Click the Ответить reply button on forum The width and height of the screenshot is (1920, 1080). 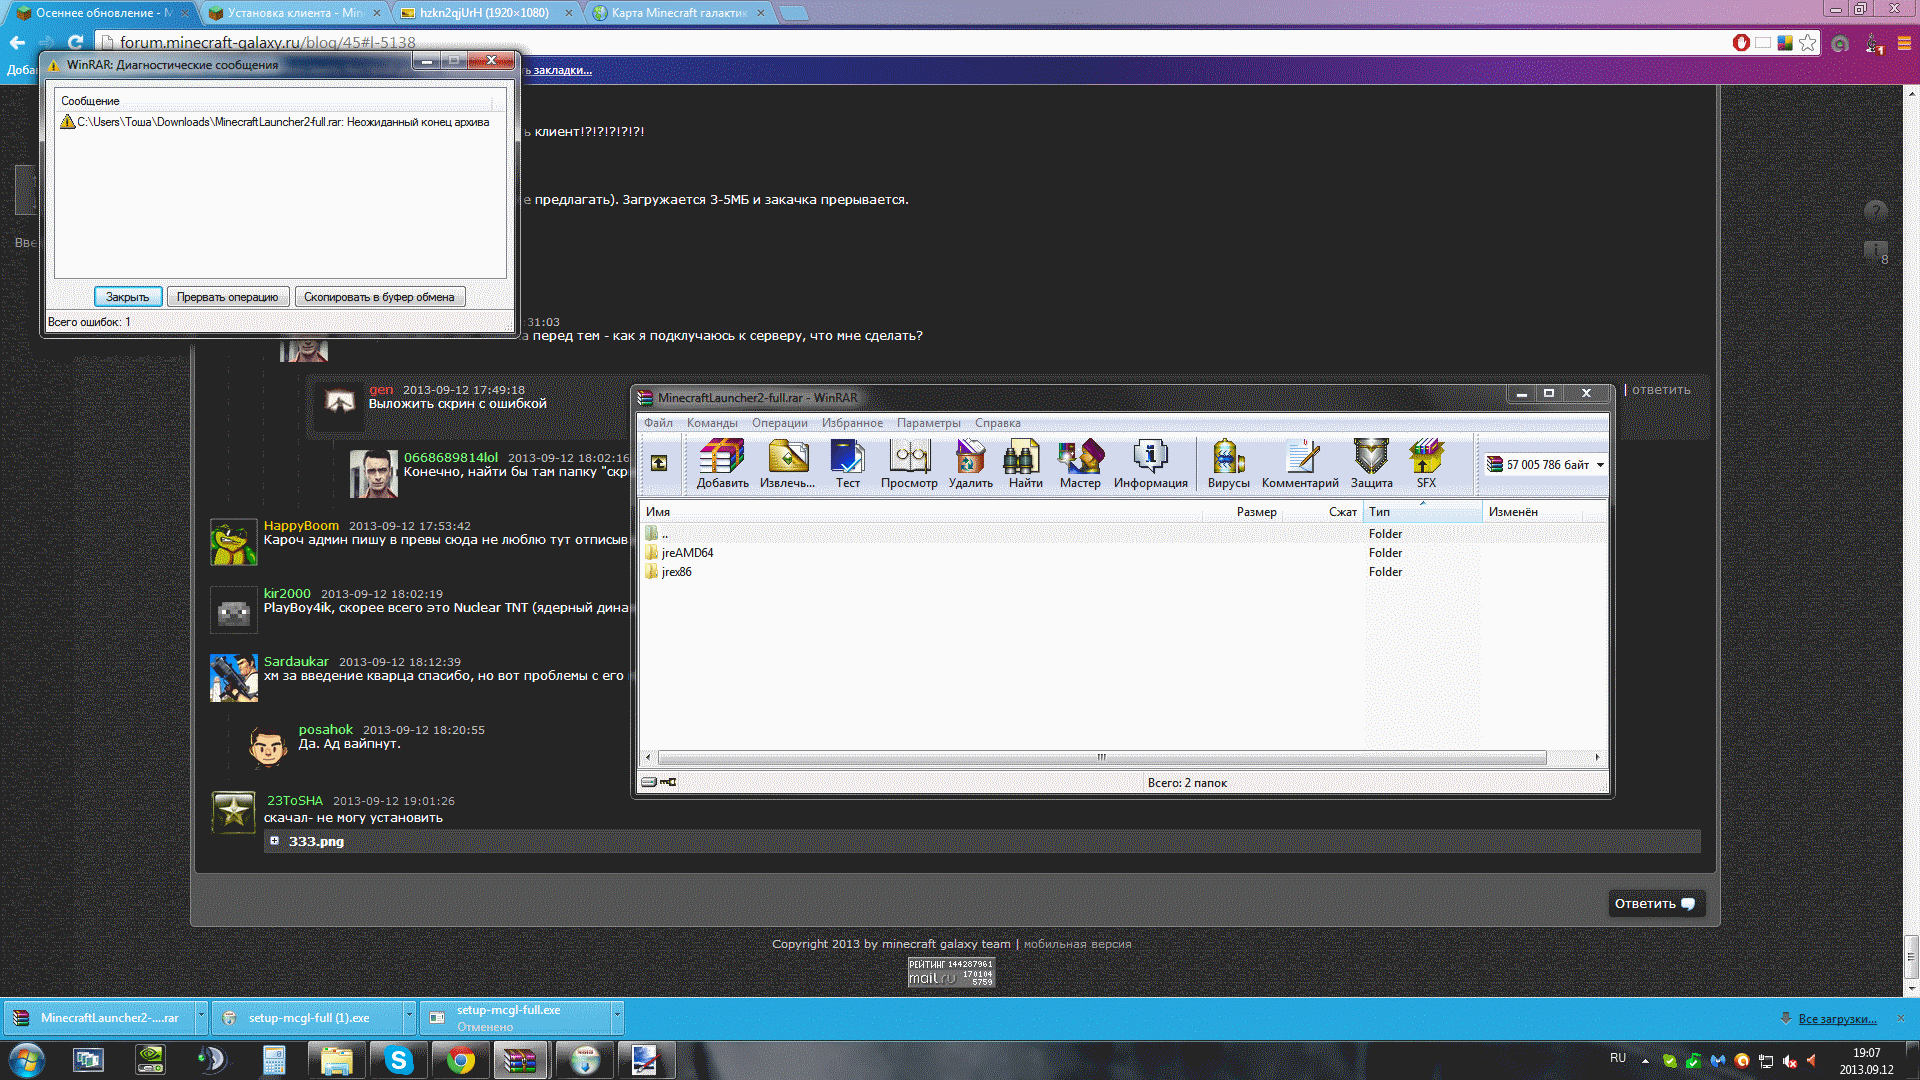coord(1655,904)
